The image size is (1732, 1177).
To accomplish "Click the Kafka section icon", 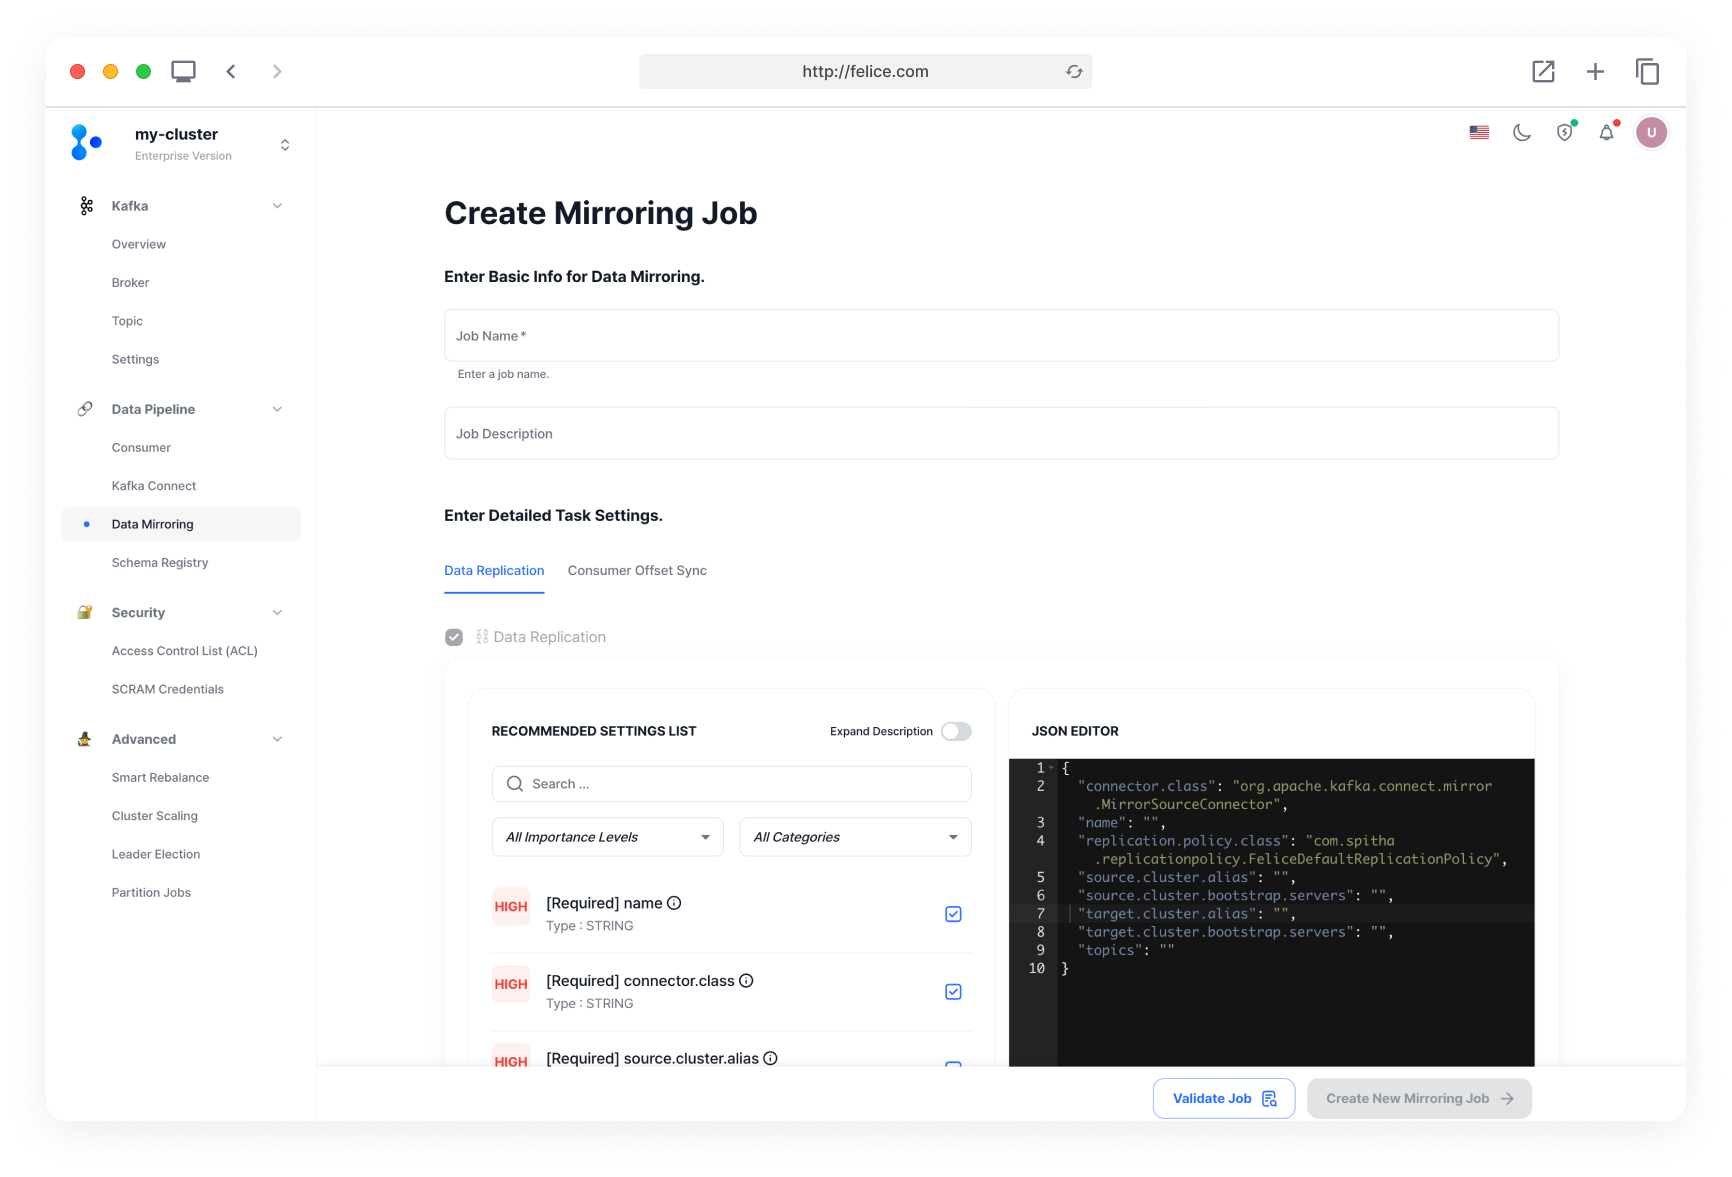I will point(86,206).
